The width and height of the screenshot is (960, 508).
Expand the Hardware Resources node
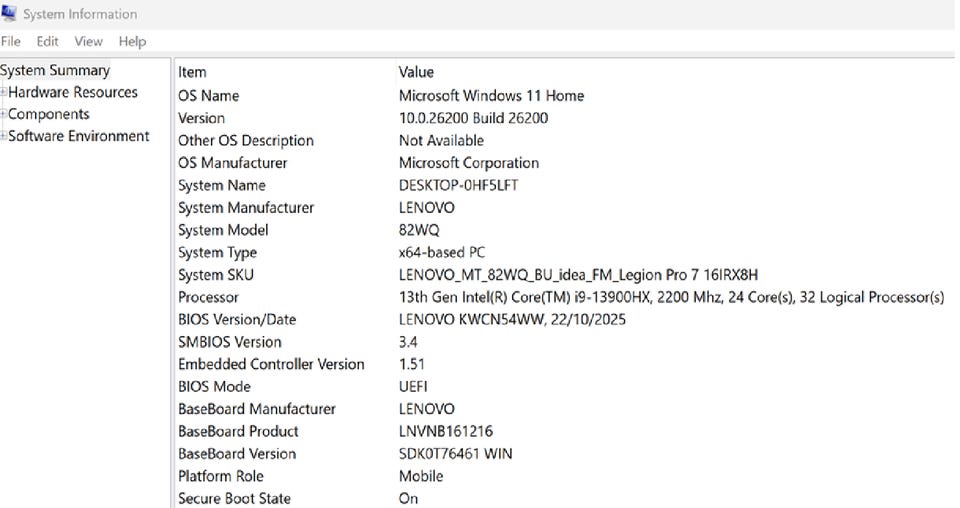(4, 93)
